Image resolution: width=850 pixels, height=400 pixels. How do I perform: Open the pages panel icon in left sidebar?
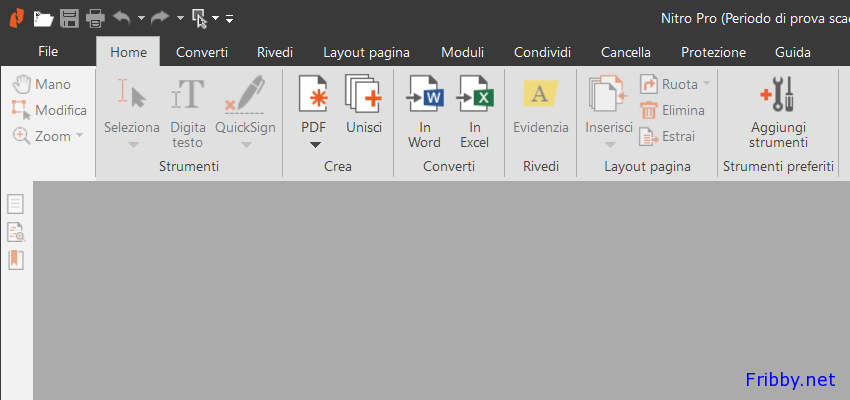(x=16, y=204)
